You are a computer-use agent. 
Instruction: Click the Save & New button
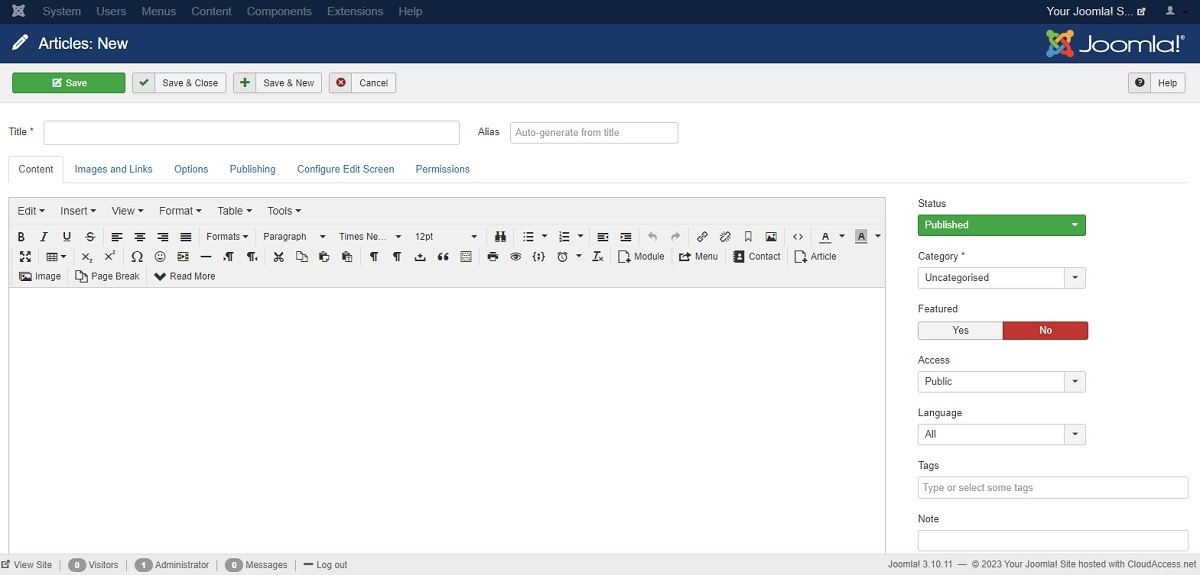pyautogui.click(x=277, y=83)
